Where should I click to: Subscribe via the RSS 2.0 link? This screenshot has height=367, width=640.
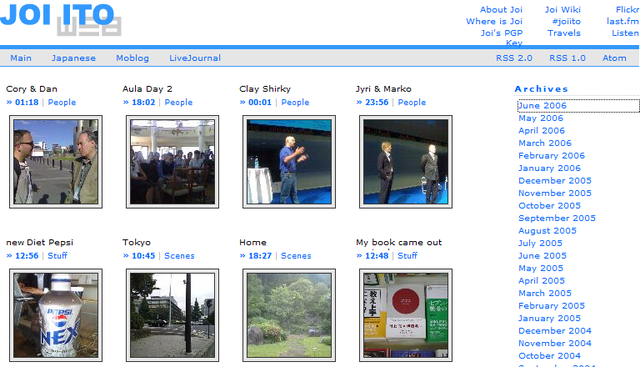coord(514,58)
